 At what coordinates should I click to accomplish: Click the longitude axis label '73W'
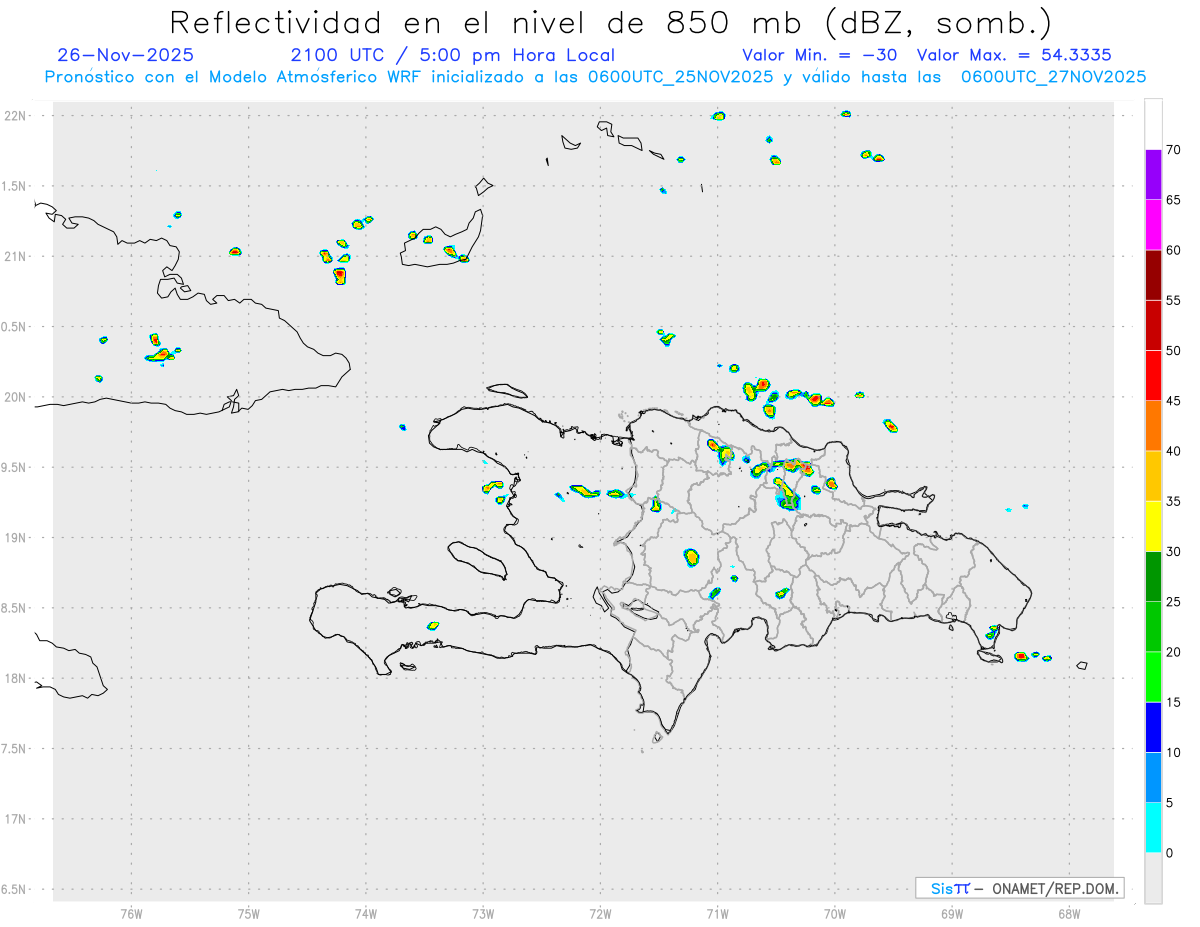pos(483,912)
